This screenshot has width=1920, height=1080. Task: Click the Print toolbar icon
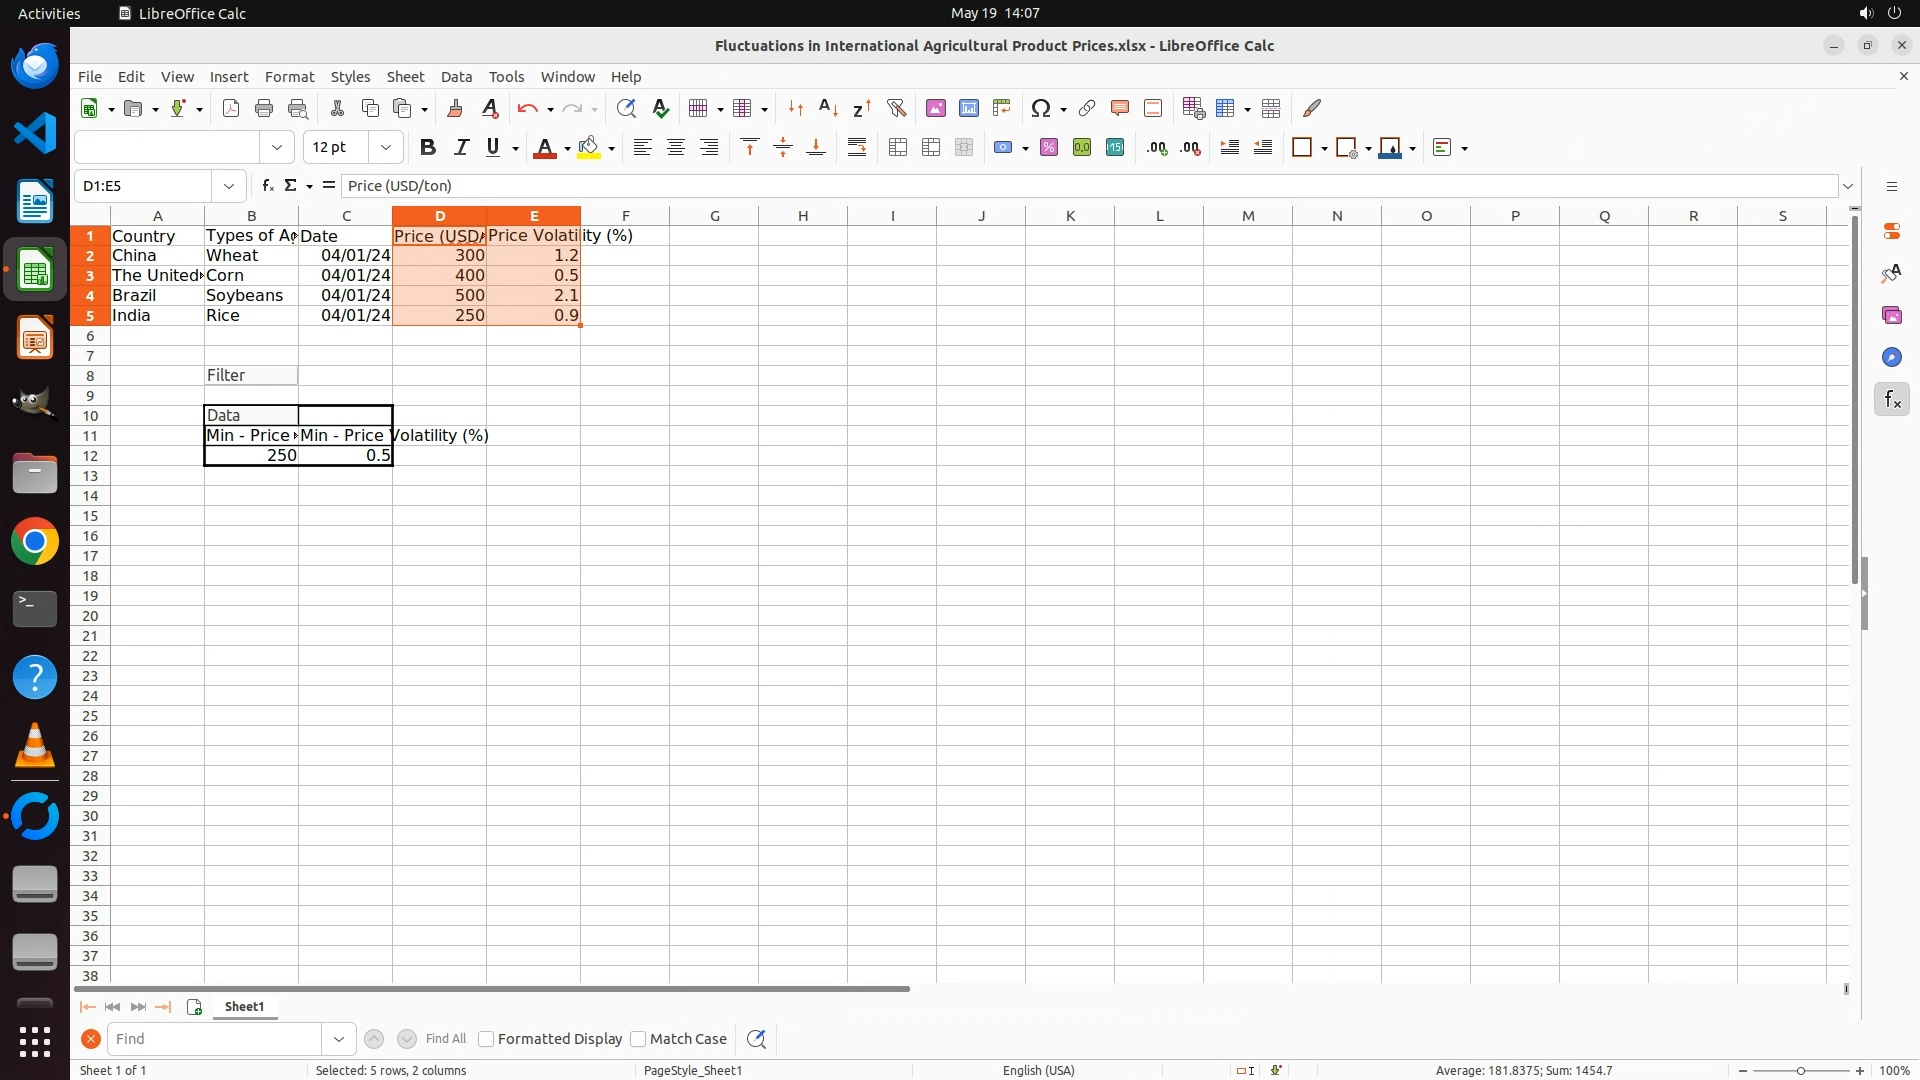[264, 108]
